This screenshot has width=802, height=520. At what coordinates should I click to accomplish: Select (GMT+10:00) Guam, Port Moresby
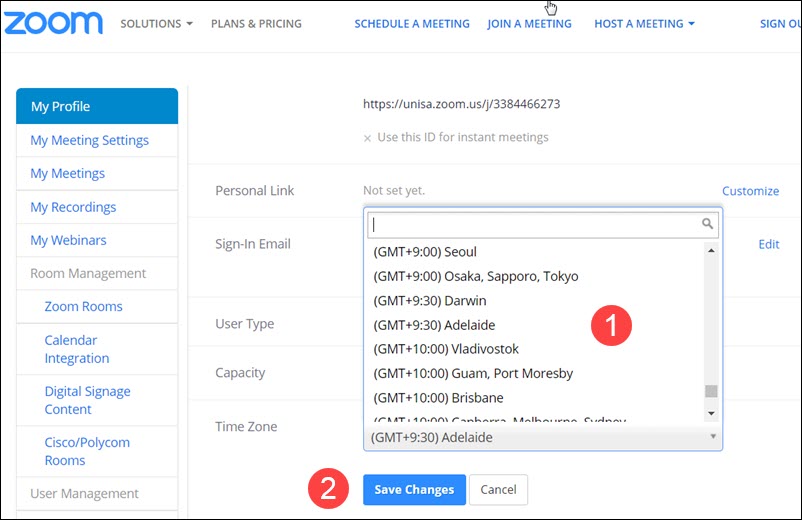pos(534,373)
